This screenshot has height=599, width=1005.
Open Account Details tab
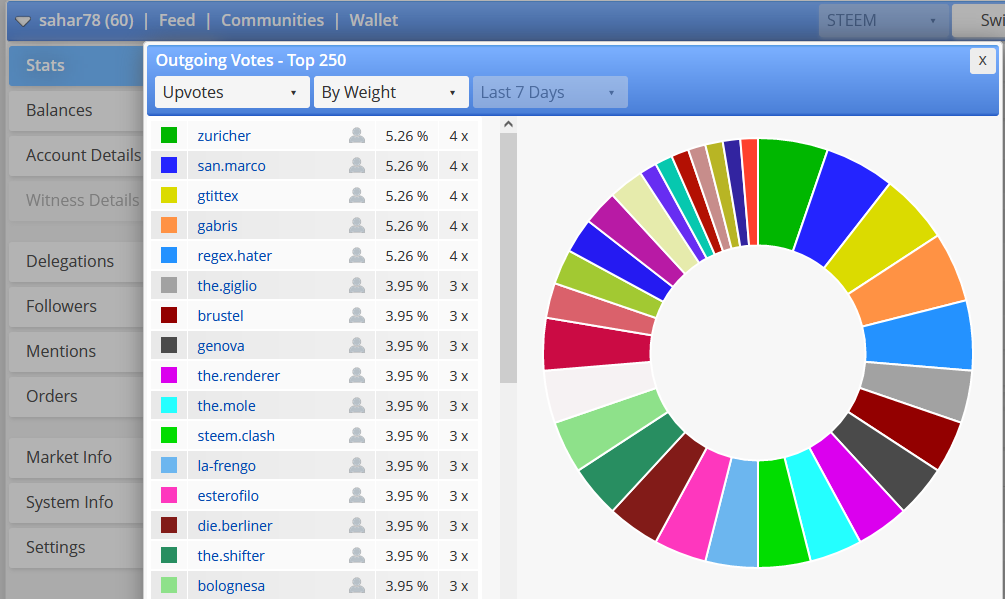[x=76, y=155]
